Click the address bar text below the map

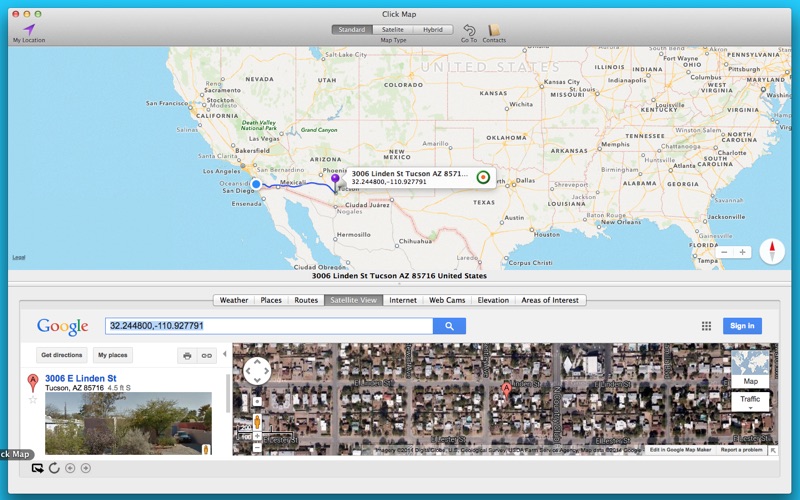click(x=399, y=276)
